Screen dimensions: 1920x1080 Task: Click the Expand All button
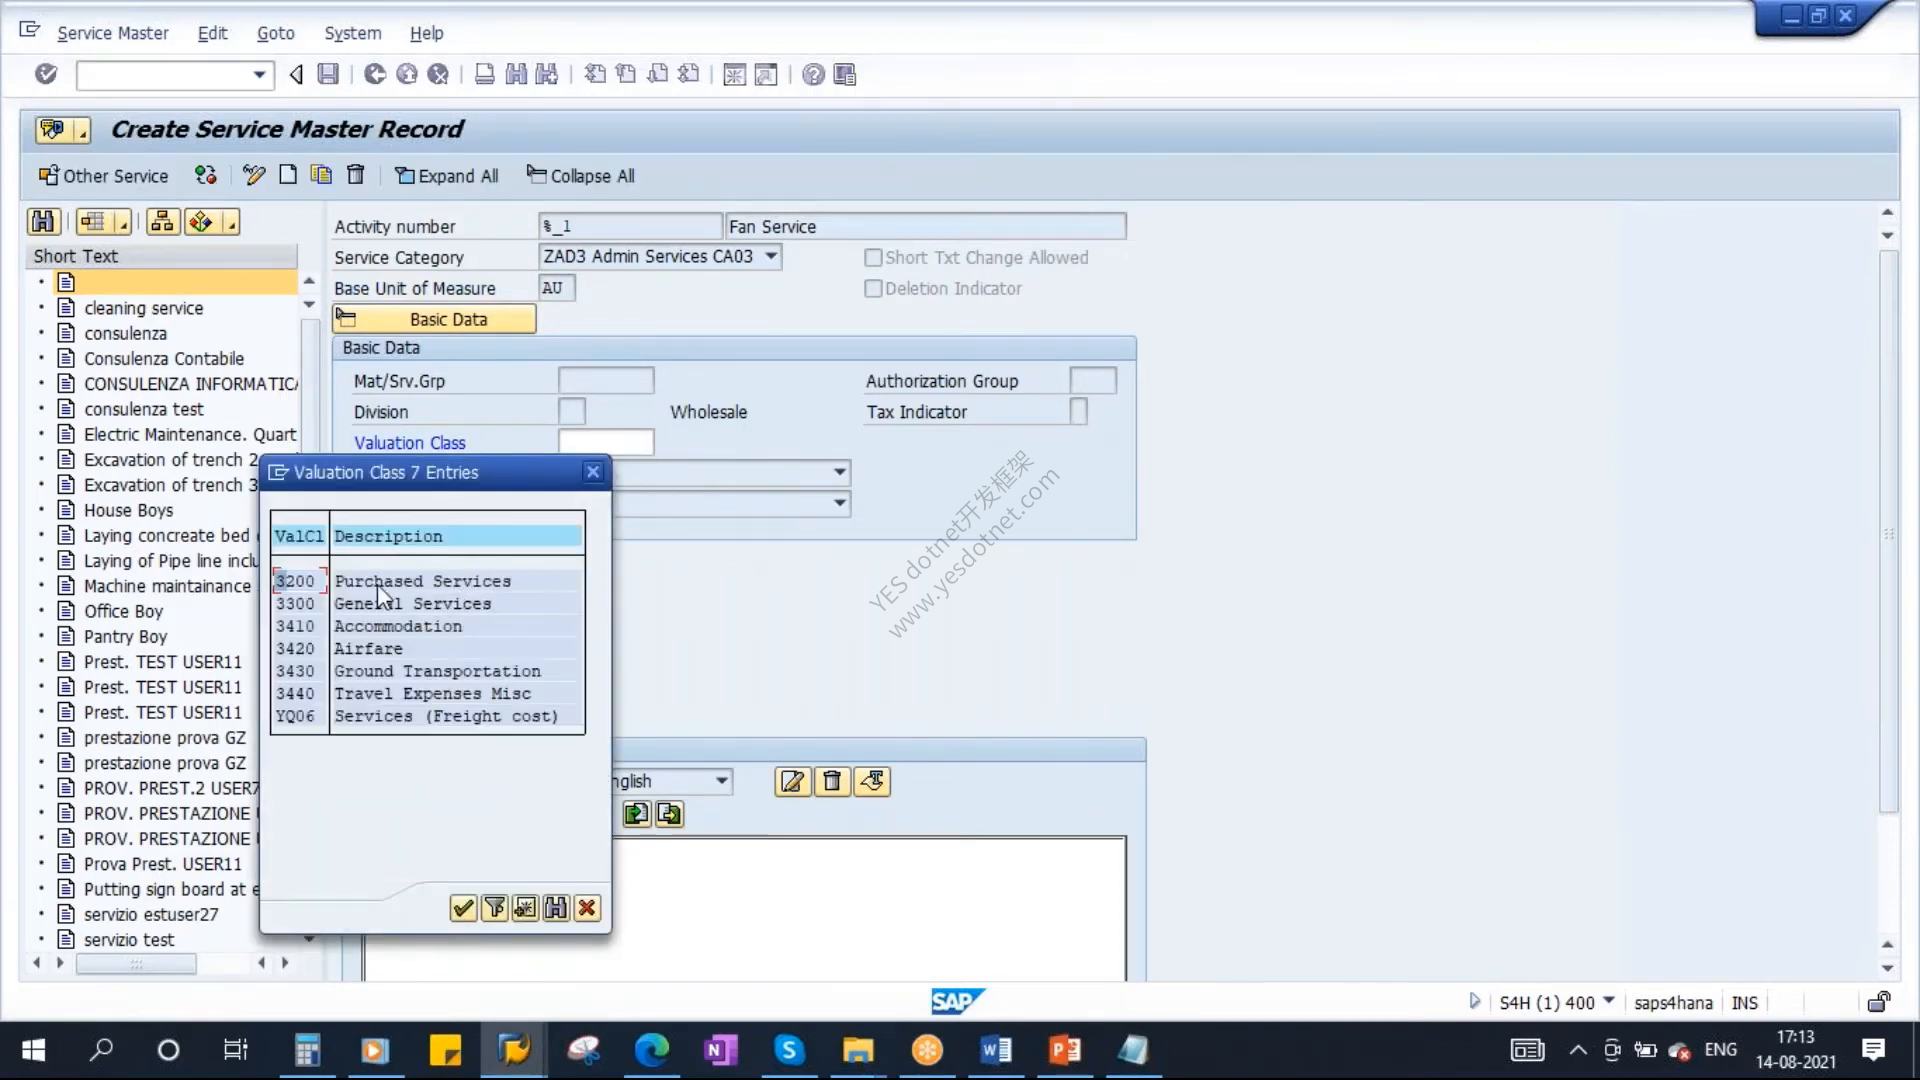(x=446, y=176)
